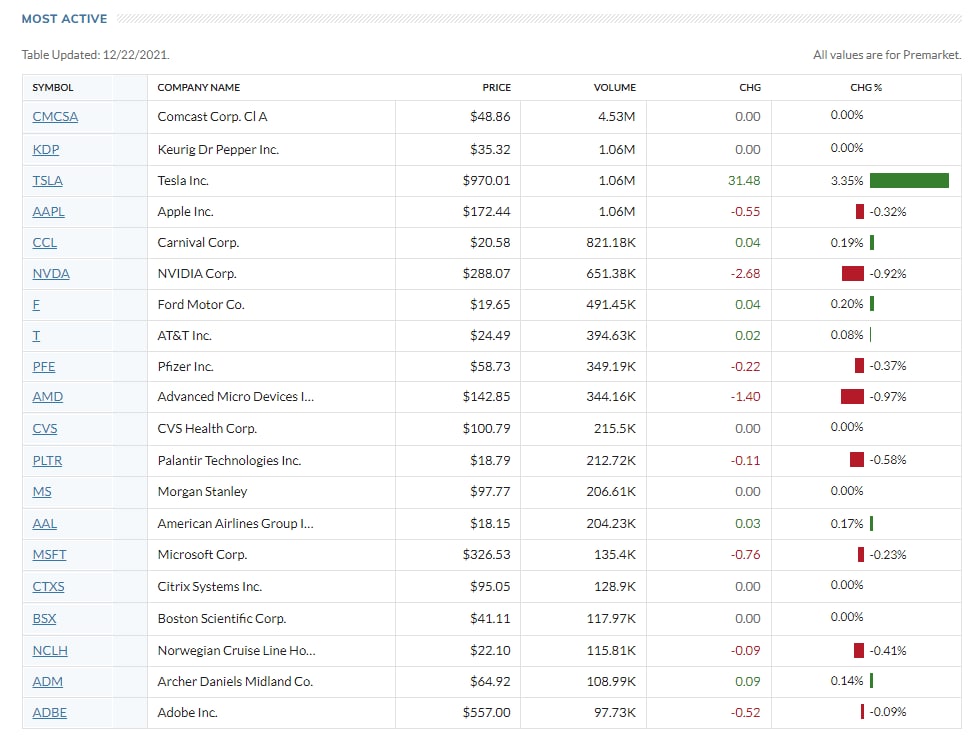Click the AMD ticker link
978x738 pixels.
(47, 397)
